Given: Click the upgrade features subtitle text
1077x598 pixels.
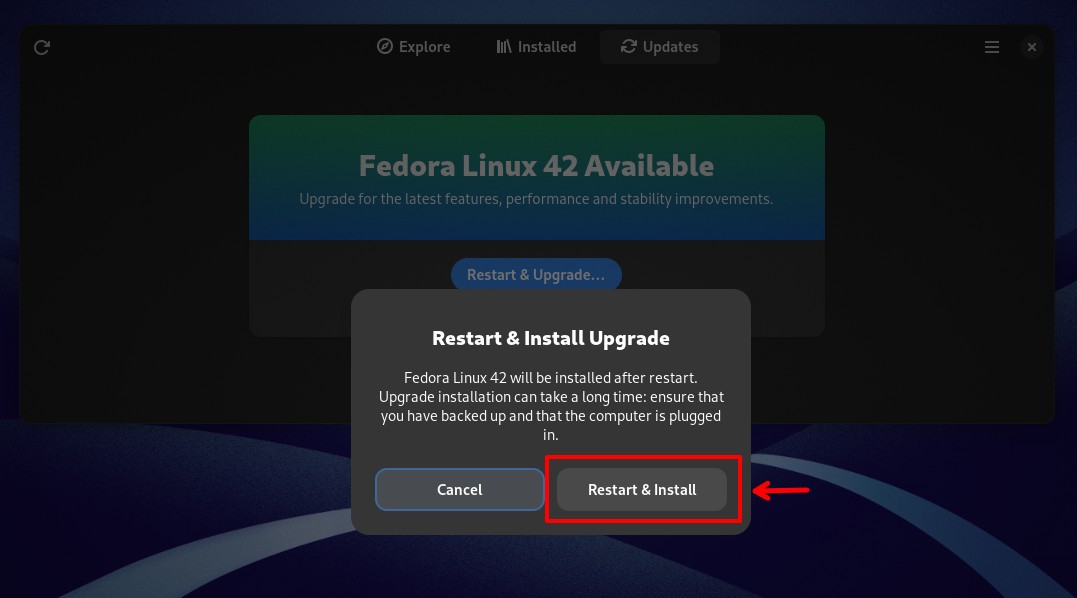Looking at the screenshot, I should tap(536, 199).
